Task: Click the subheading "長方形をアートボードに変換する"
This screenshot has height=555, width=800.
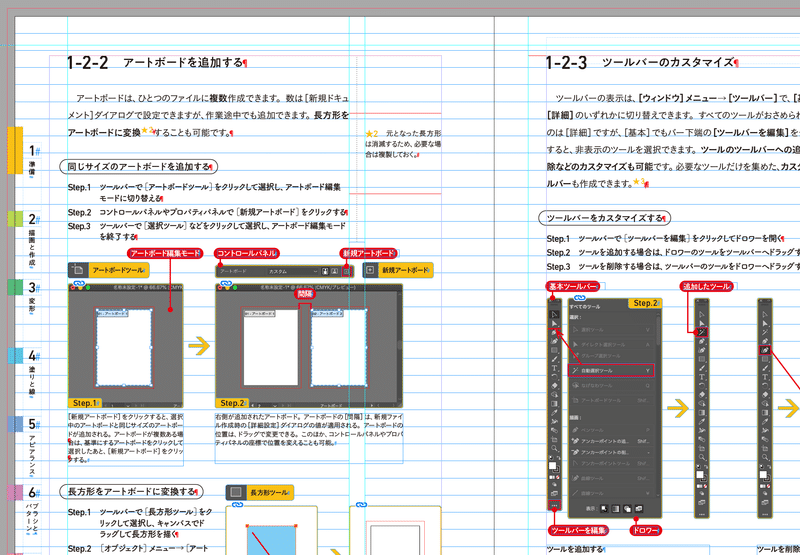Action: 132,492
